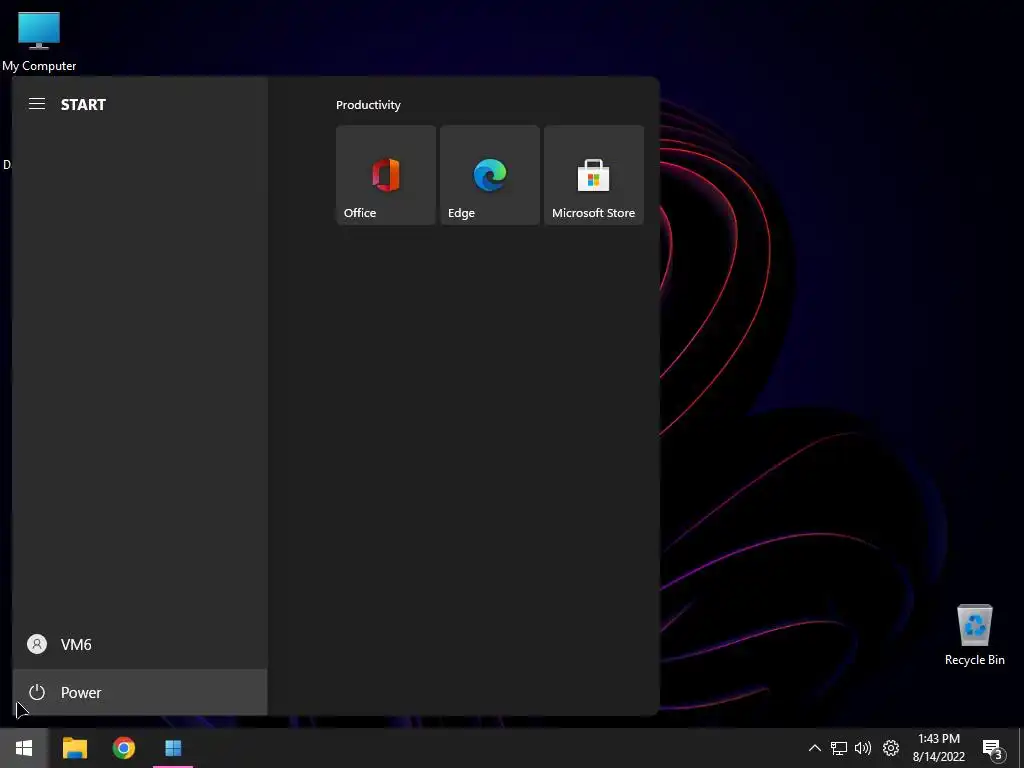Click the Productivity group heading
The image size is (1024, 768).
(x=368, y=104)
